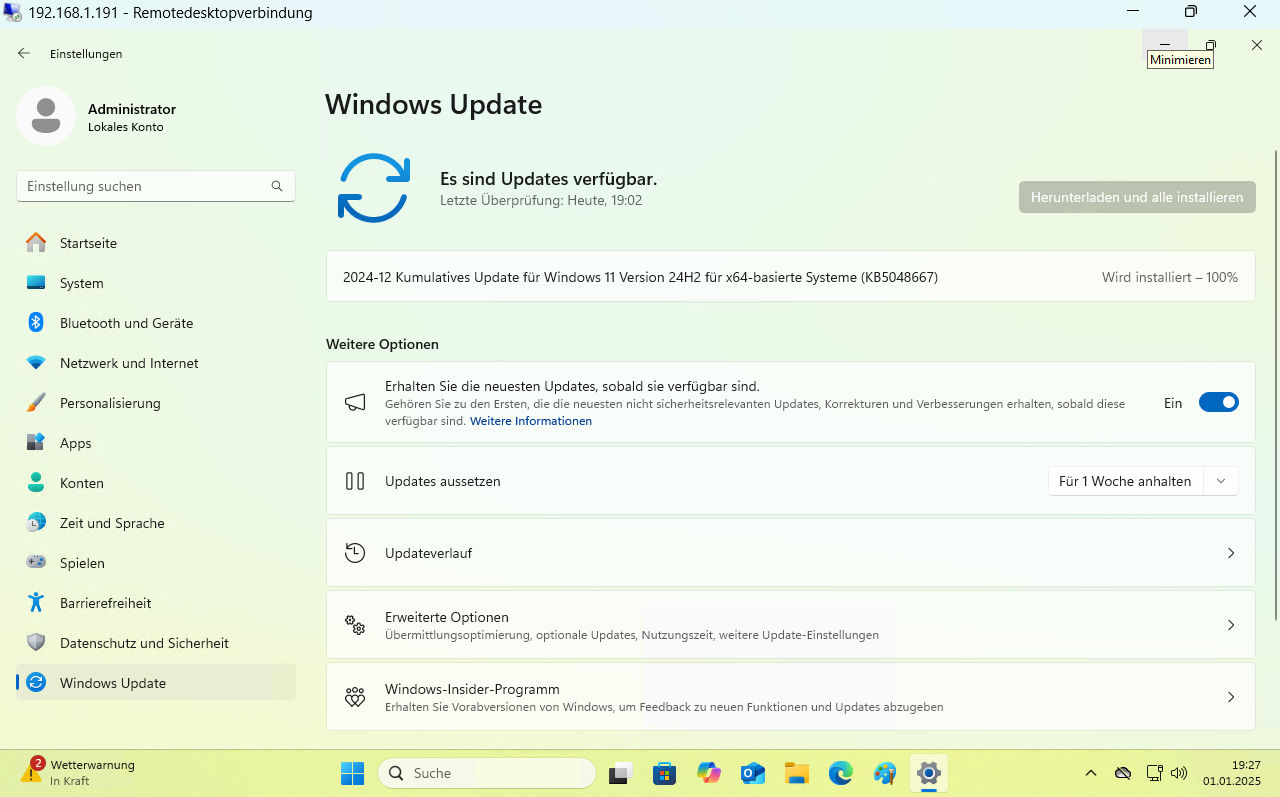Click the back arrow next to Einstellungen
1280x797 pixels.
[24, 54]
